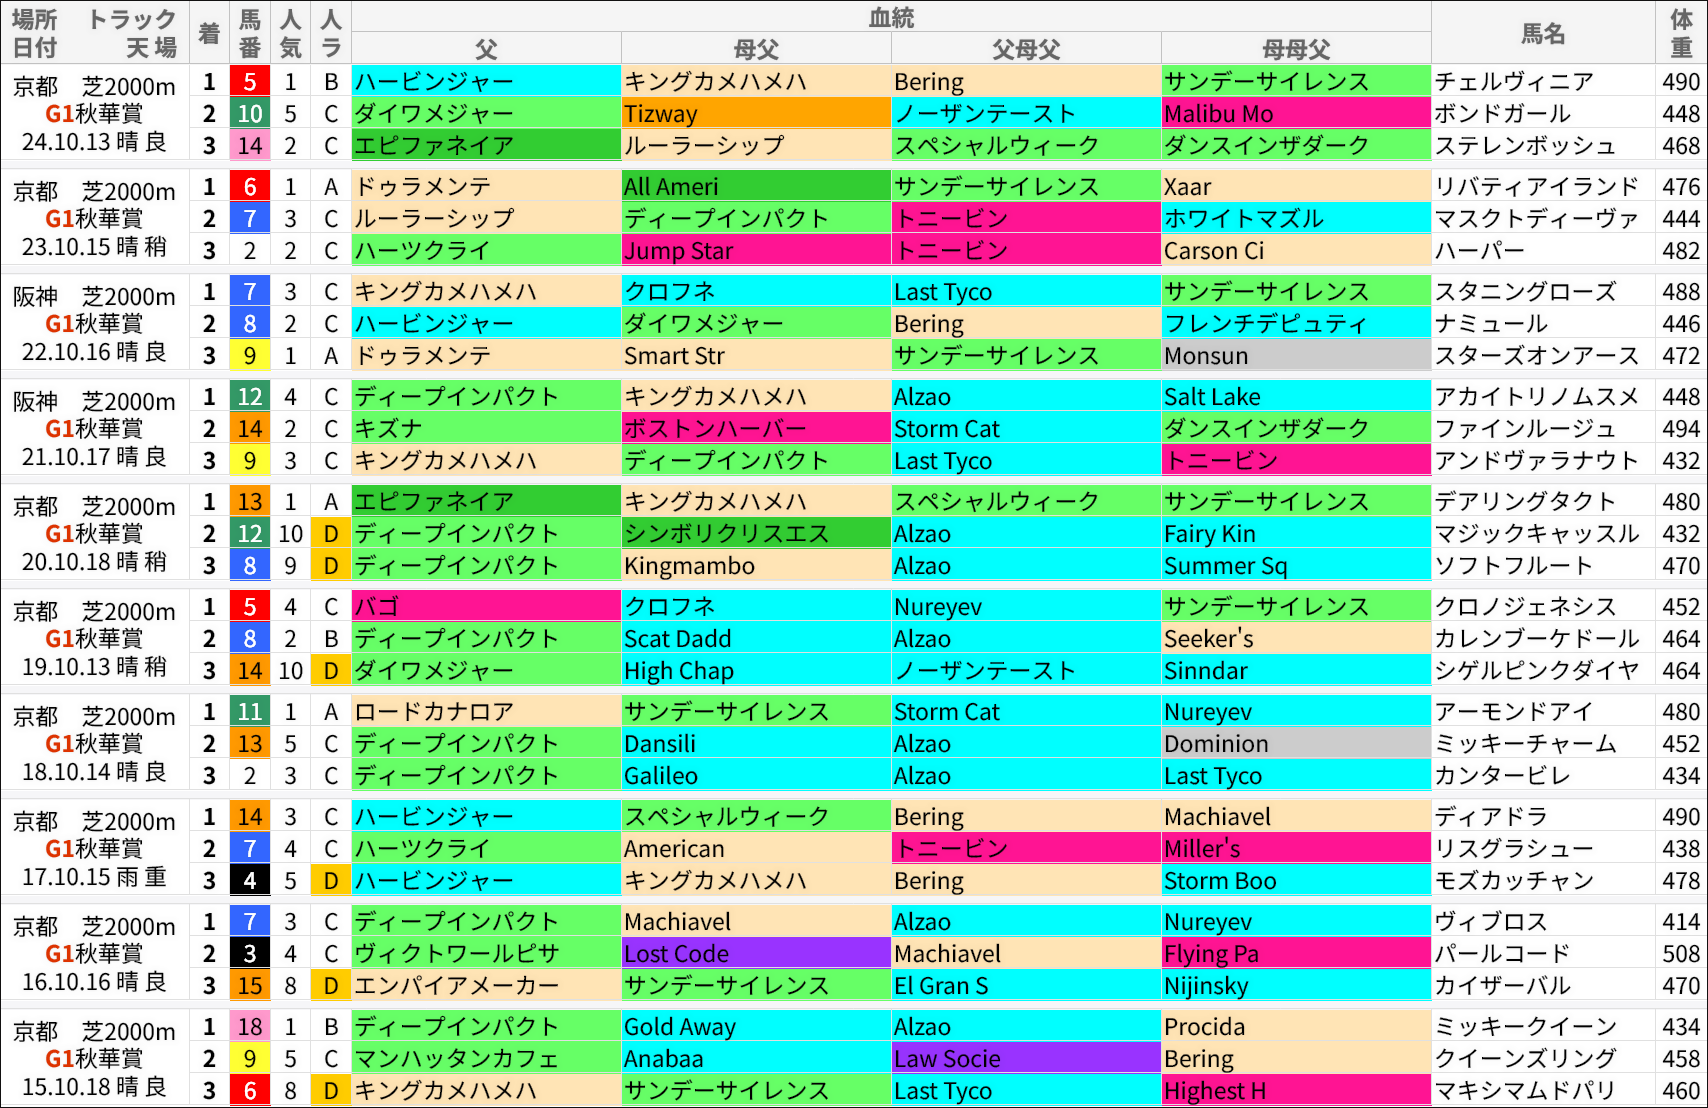Click the 24.10.13 race date cell
This screenshot has width=1708, height=1108.
(x=94, y=142)
